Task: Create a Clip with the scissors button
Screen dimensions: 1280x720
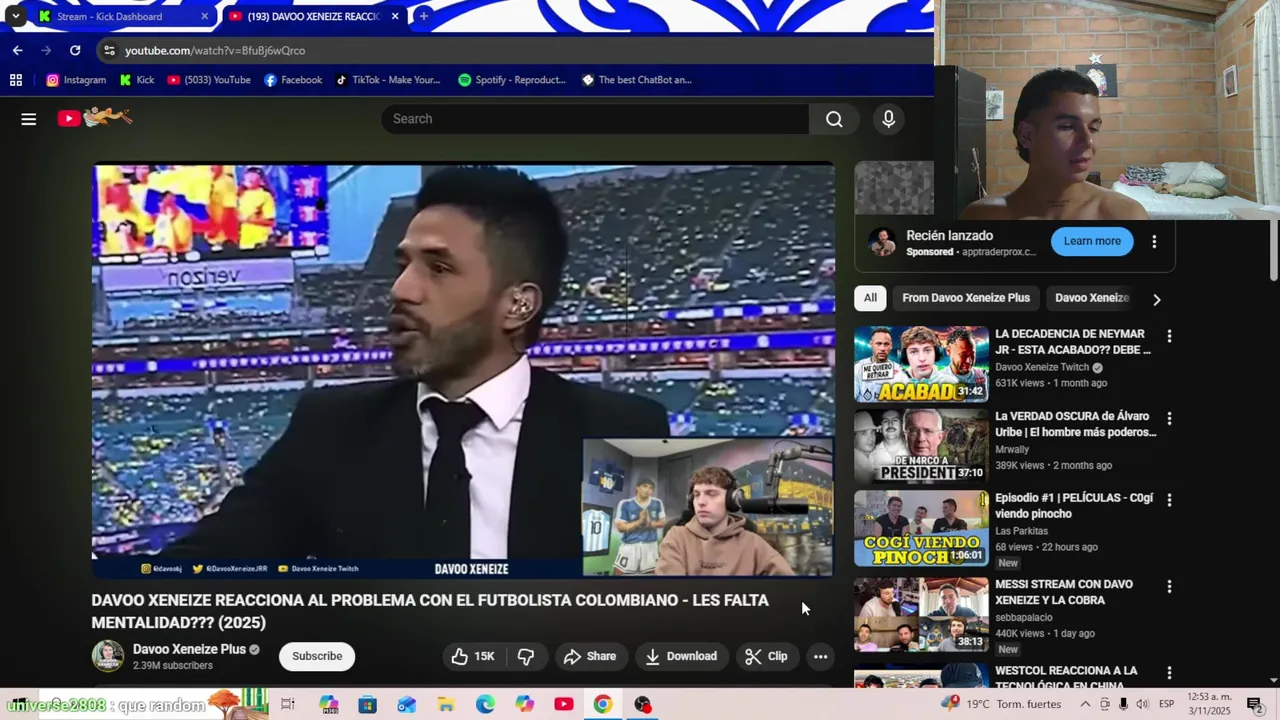Action: [766, 656]
